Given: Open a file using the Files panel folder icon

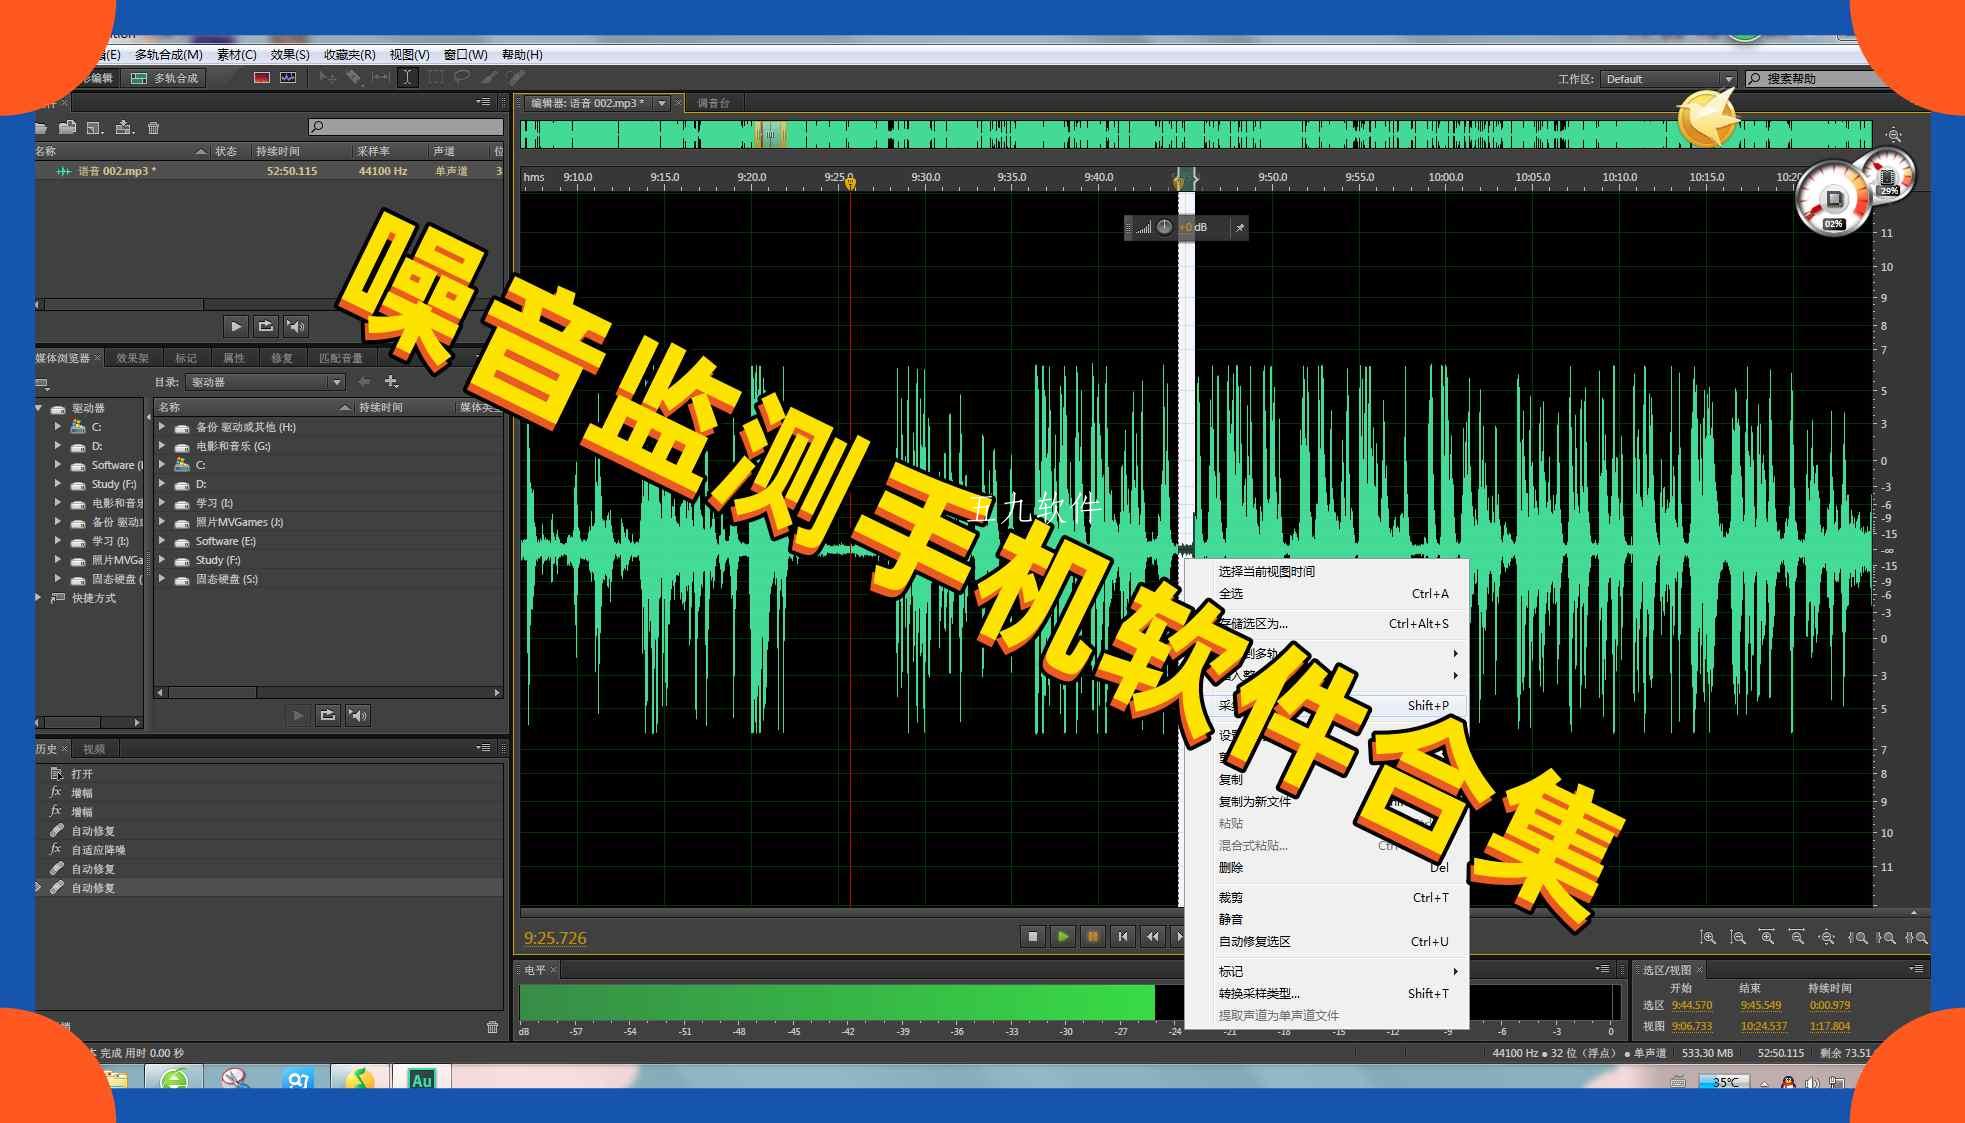Looking at the screenshot, I should click(x=42, y=127).
